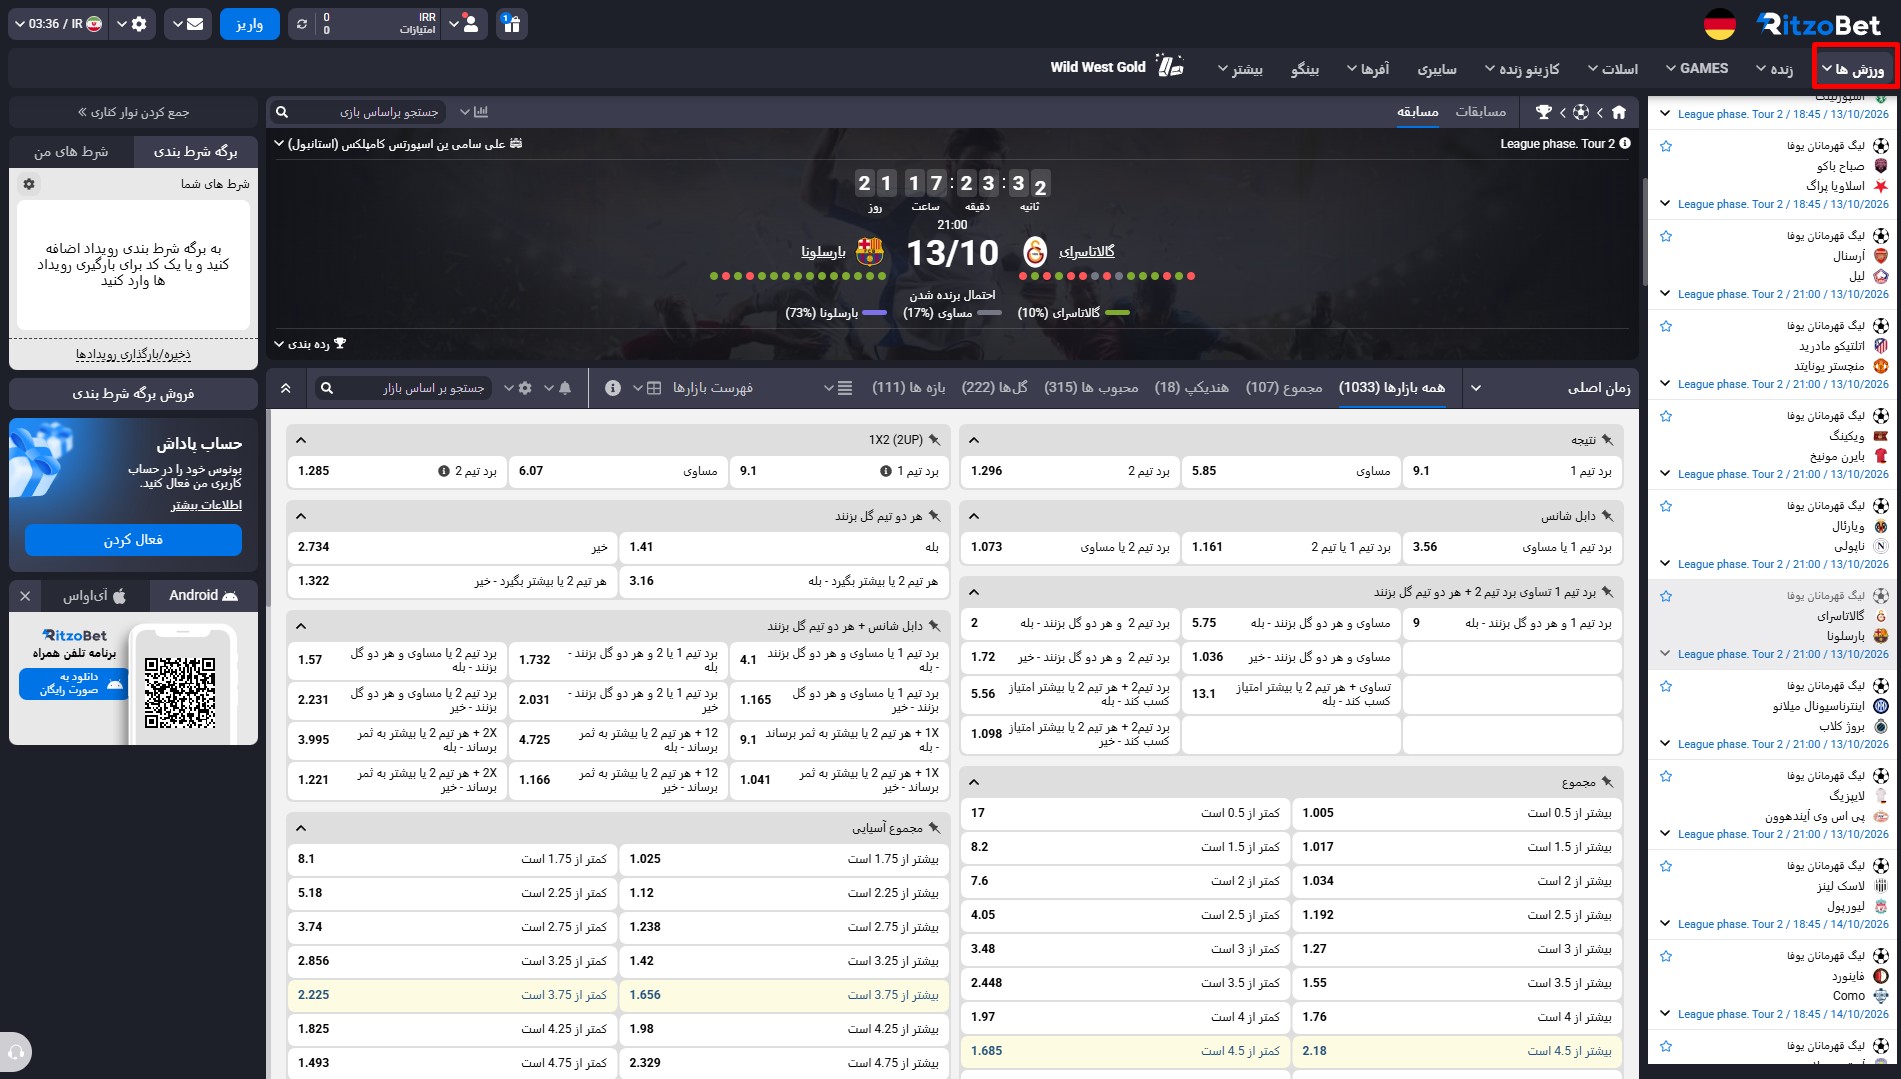Click the فروش برگه شرط بندی button
The image size is (1901, 1079).
133,394
